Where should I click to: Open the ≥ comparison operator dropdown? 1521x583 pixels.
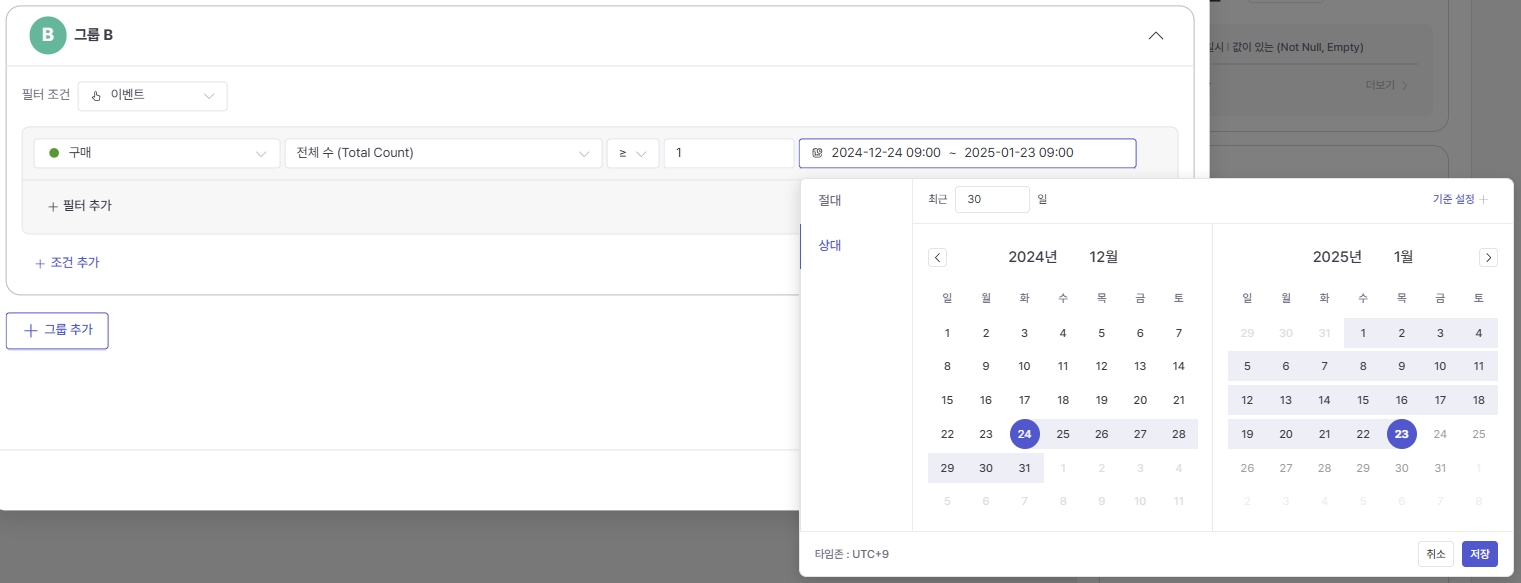pyautogui.click(x=631, y=153)
